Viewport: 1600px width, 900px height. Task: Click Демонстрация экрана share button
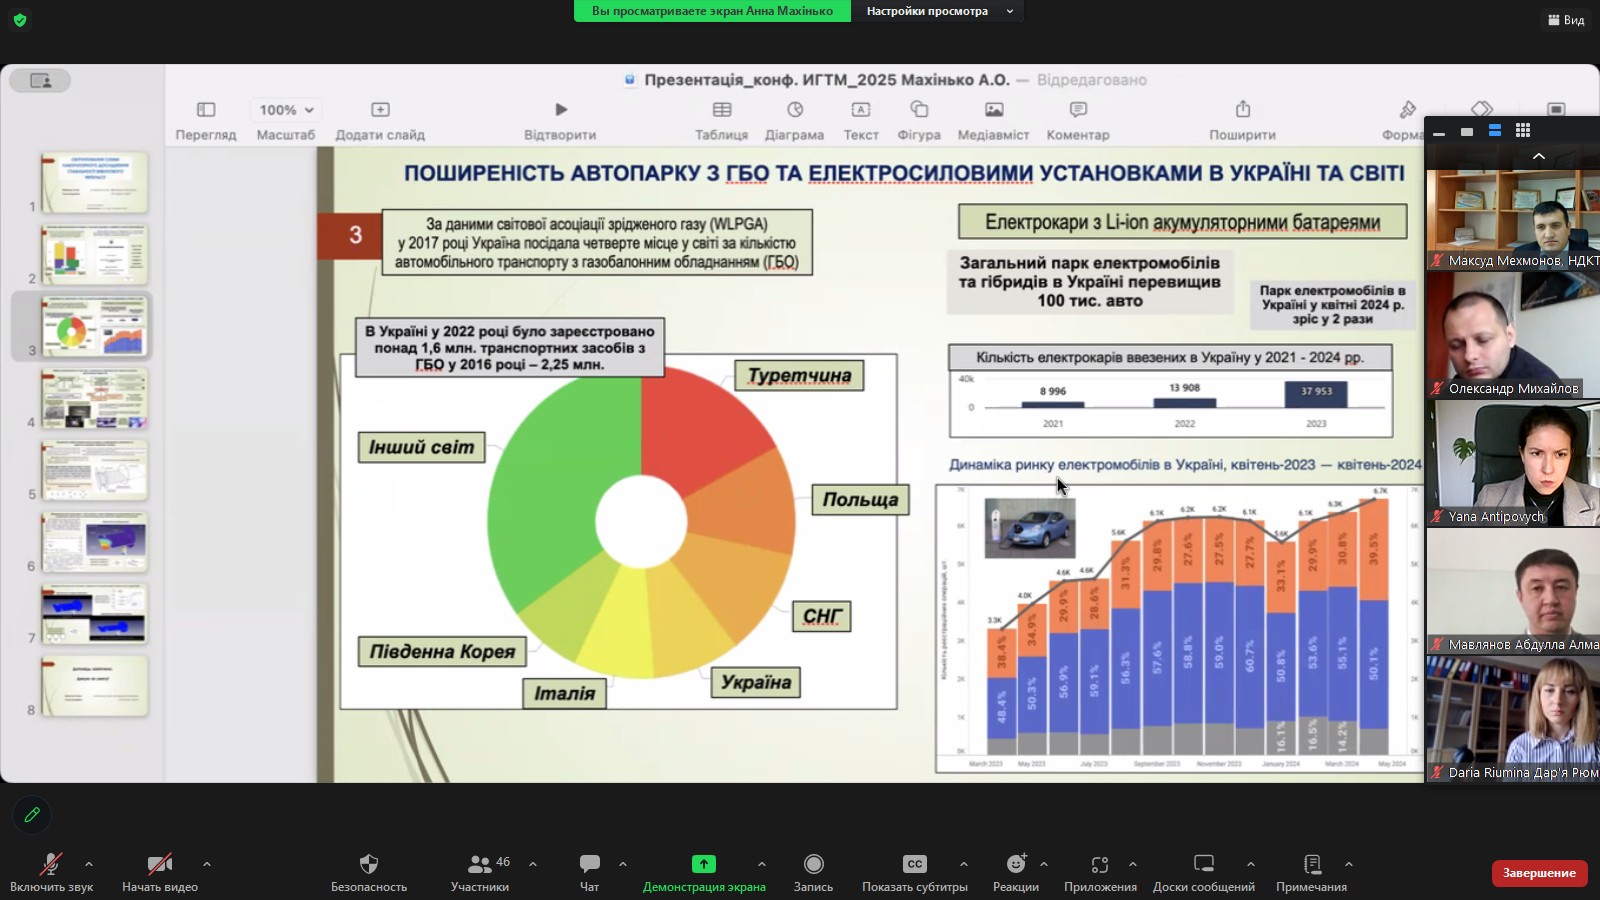[x=704, y=865]
